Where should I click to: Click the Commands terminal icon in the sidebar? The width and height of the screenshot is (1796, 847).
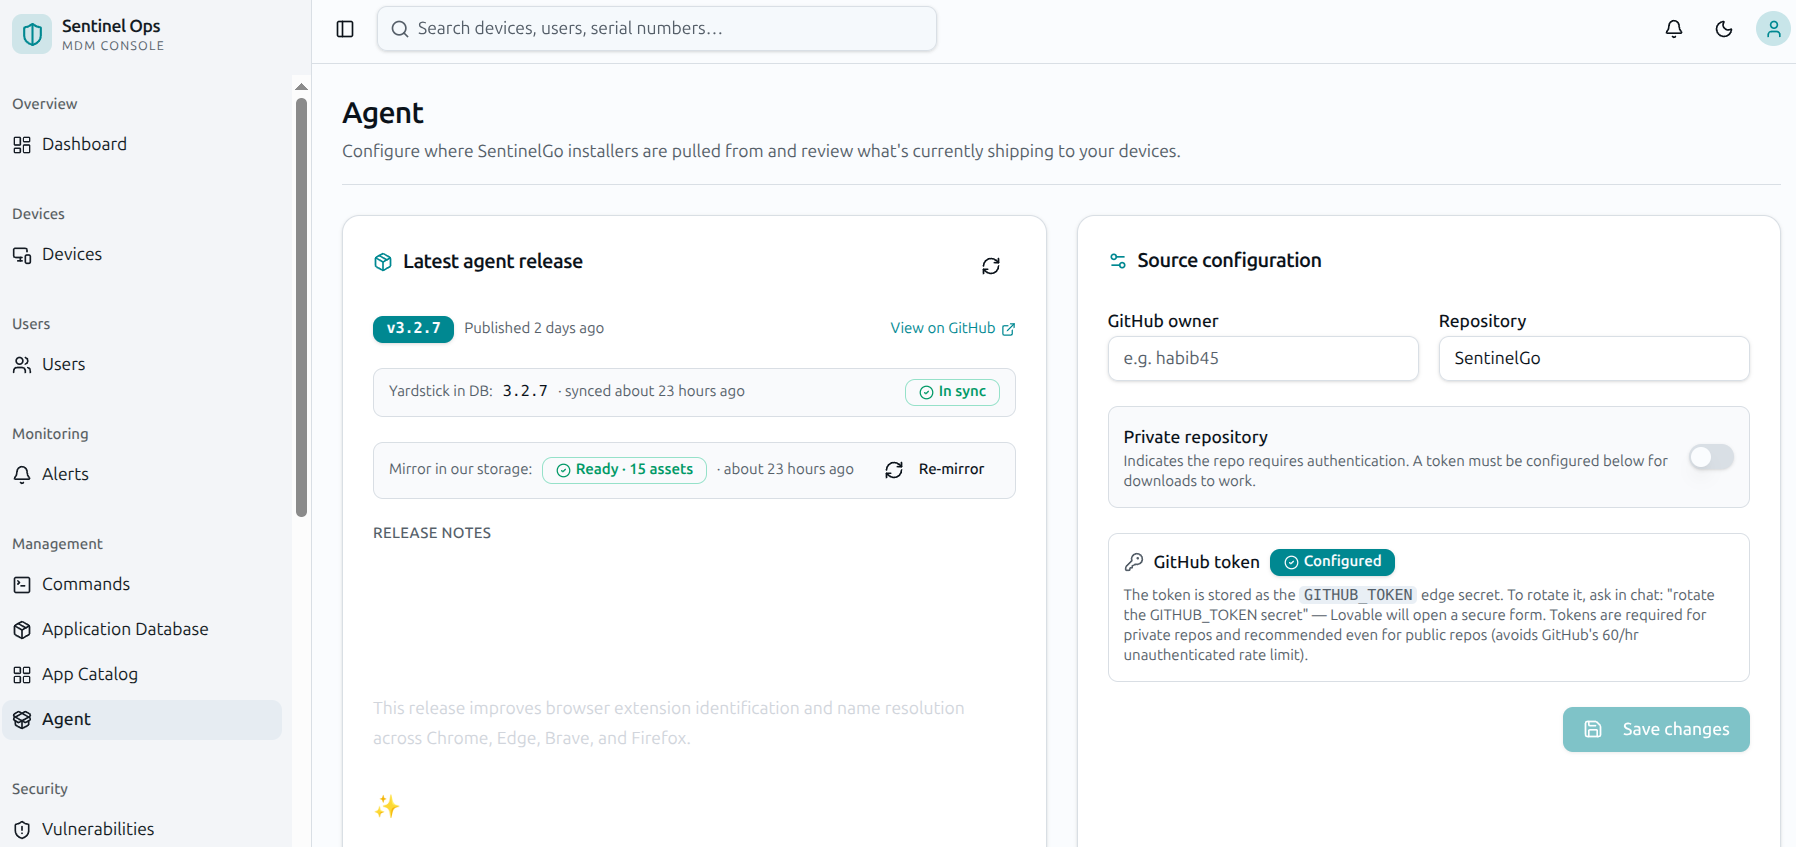[22, 585]
